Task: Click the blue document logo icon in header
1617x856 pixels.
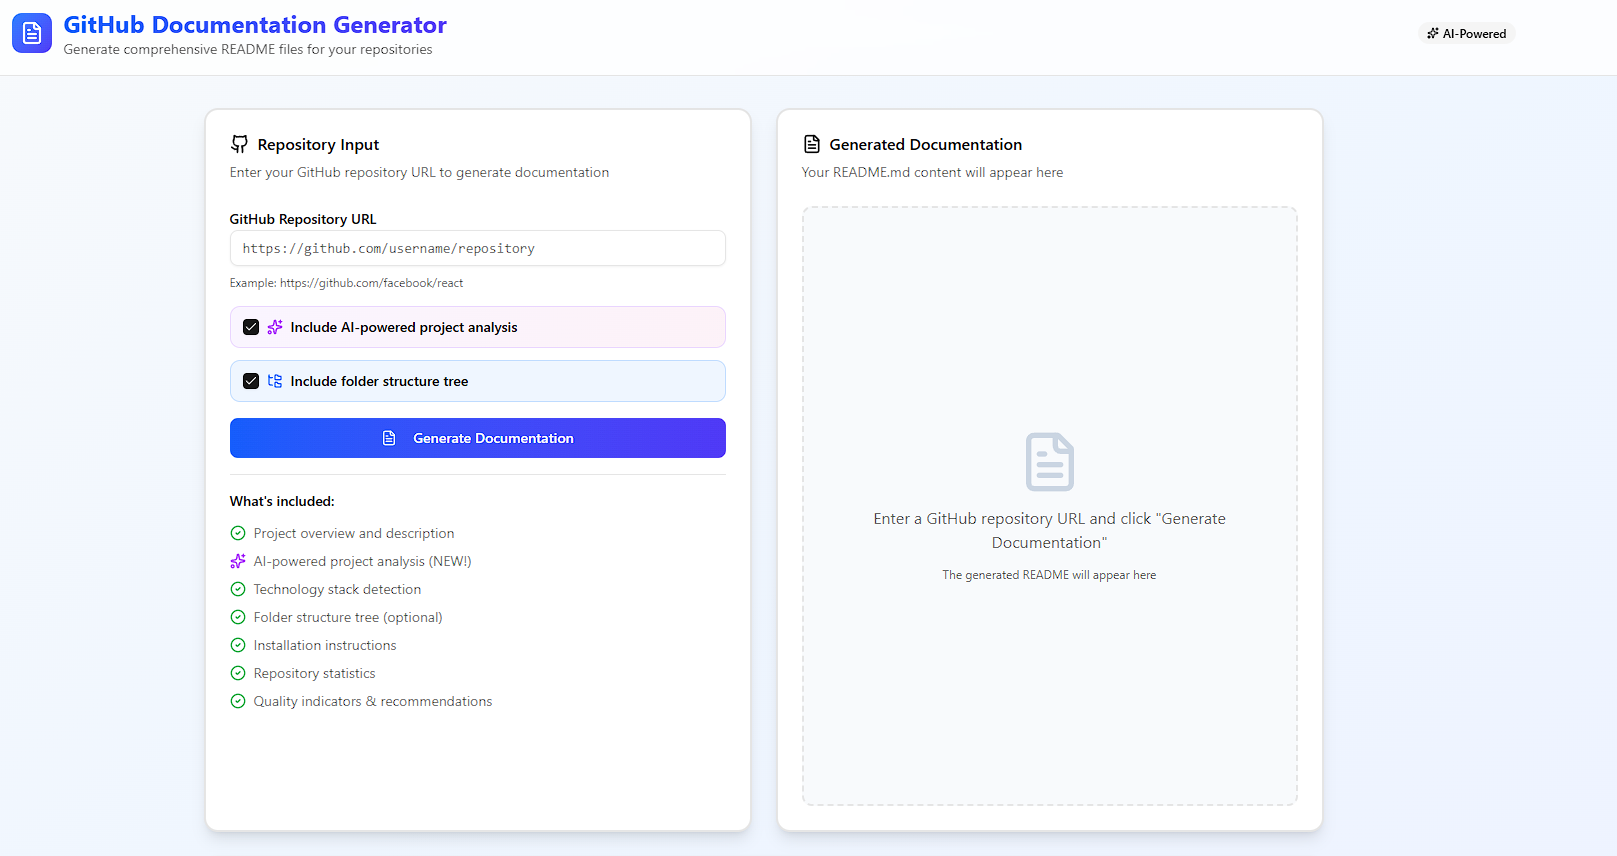Action: tap(32, 33)
